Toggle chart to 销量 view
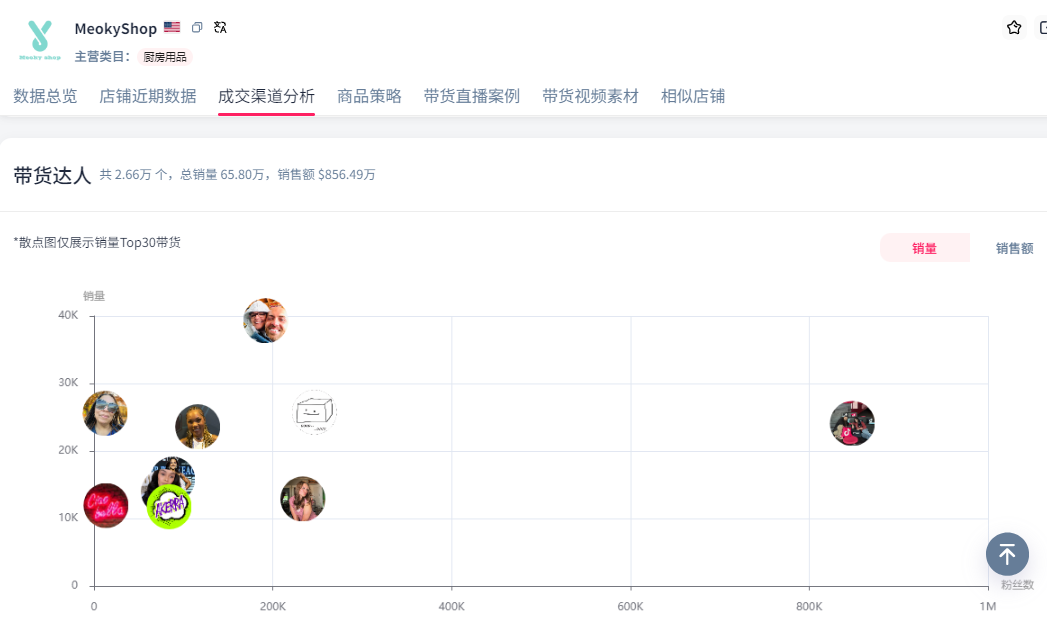This screenshot has height=633, width=1047. (924, 248)
